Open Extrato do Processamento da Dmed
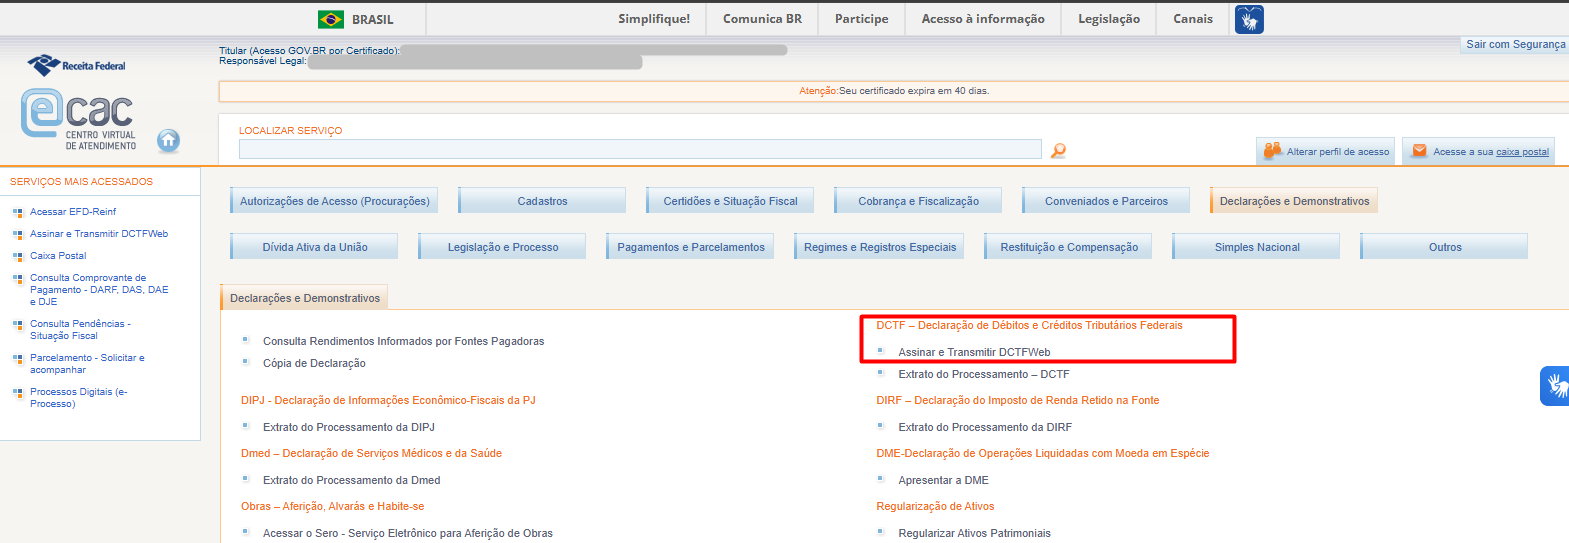Image resolution: width=1569 pixels, height=543 pixels. (x=351, y=480)
